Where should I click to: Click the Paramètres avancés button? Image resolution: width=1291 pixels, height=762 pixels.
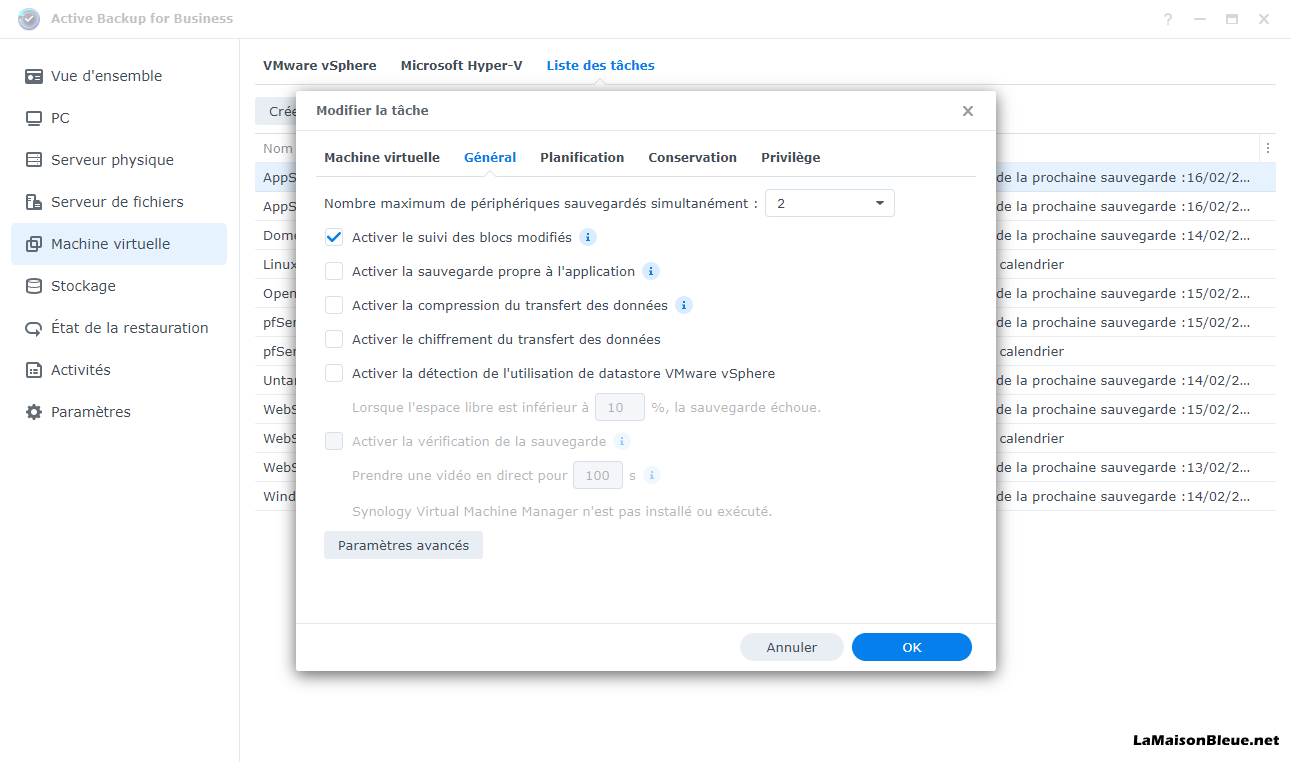[x=403, y=545]
